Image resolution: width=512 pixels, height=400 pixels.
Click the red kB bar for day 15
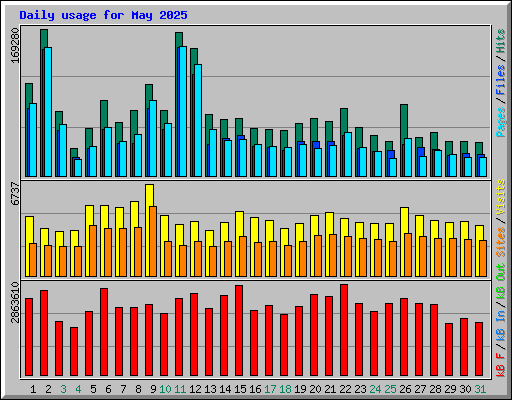[x=239, y=331]
